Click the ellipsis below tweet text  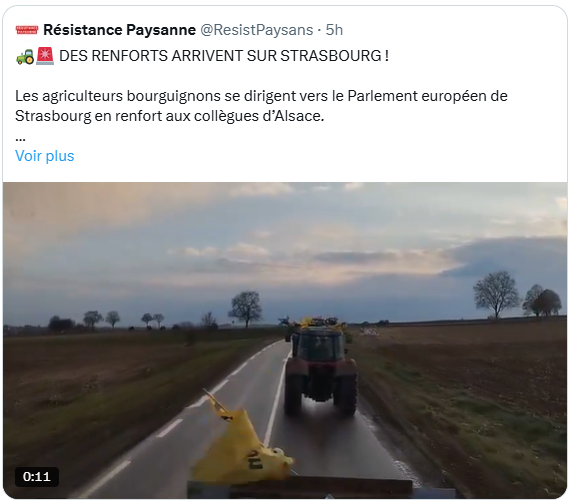20,138
